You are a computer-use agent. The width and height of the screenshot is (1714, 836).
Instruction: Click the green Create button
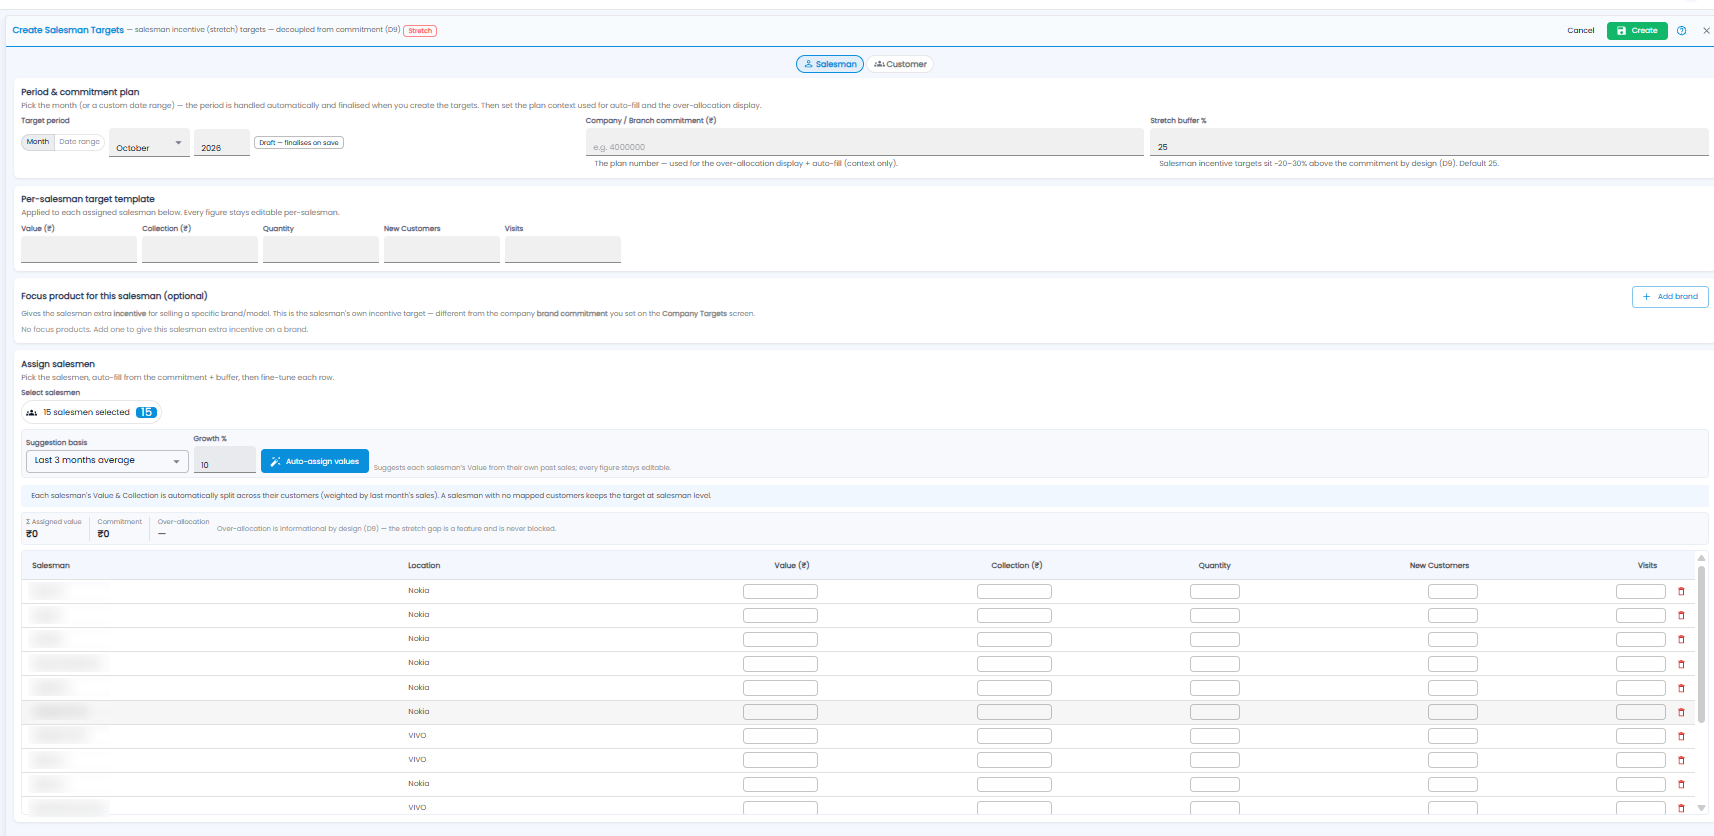tap(1637, 31)
